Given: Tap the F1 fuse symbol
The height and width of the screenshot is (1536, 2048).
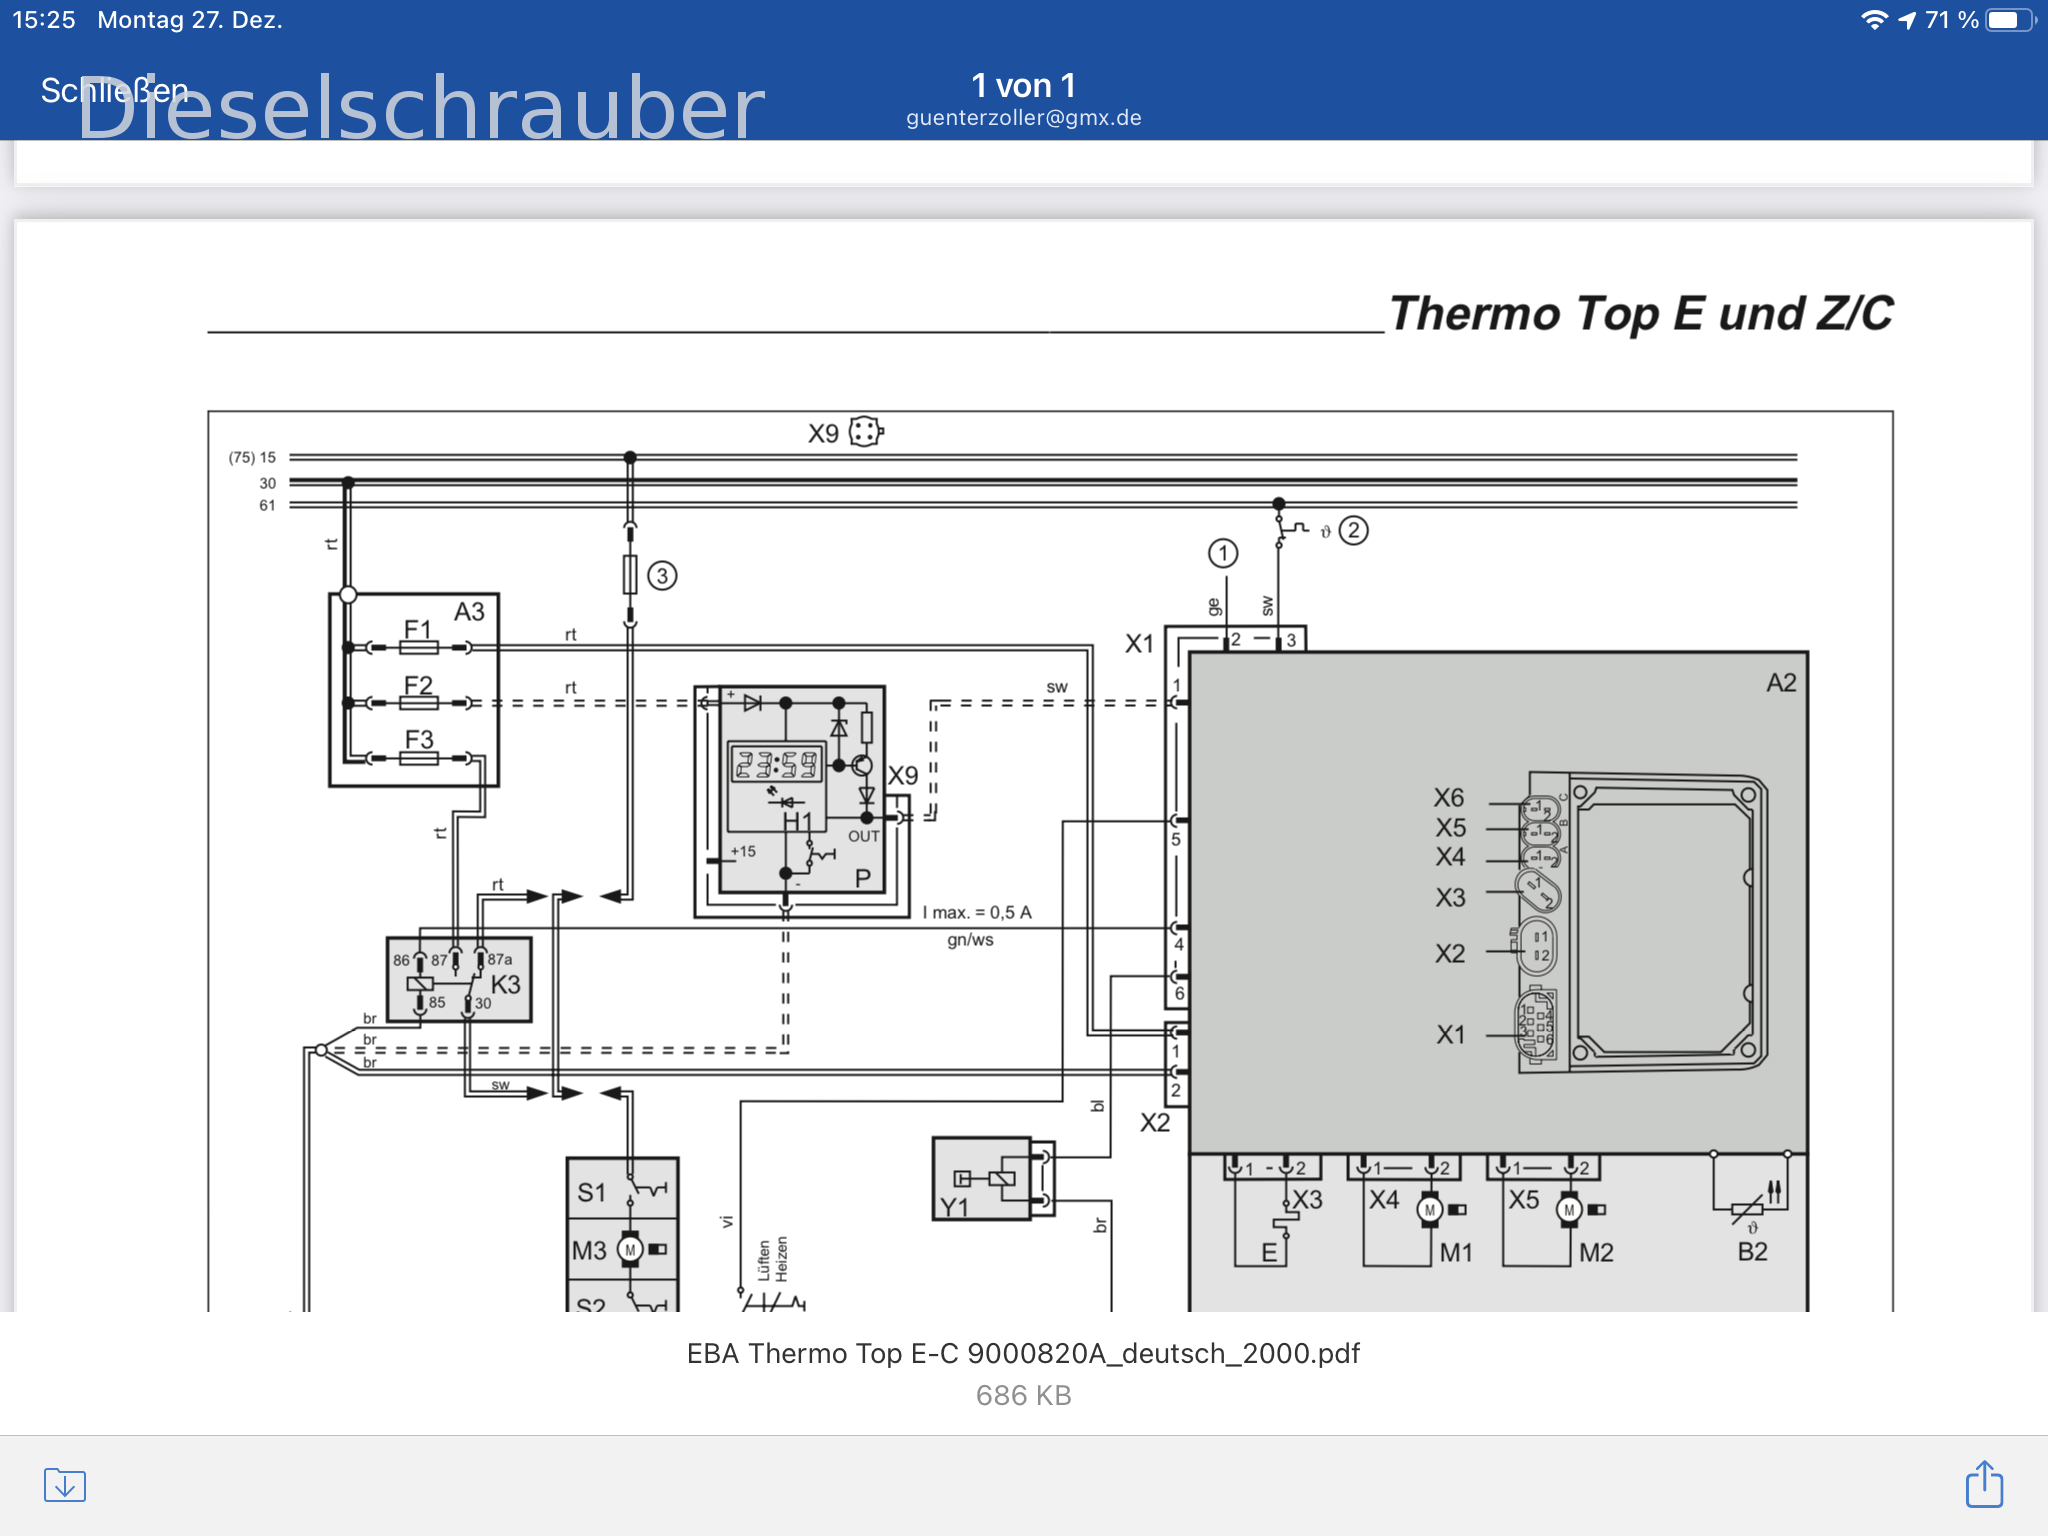Looking at the screenshot, I should tap(418, 647).
